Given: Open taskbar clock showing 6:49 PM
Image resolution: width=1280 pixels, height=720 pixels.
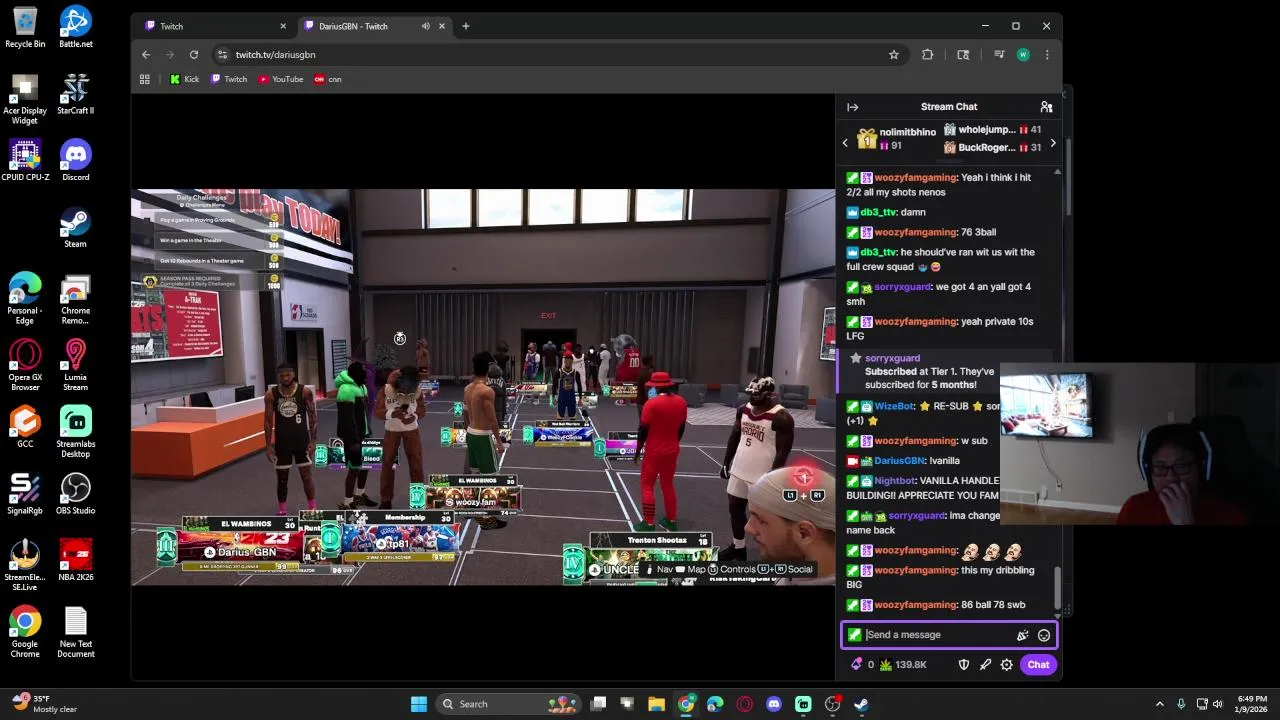Looking at the screenshot, I should (x=1252, y=704).
